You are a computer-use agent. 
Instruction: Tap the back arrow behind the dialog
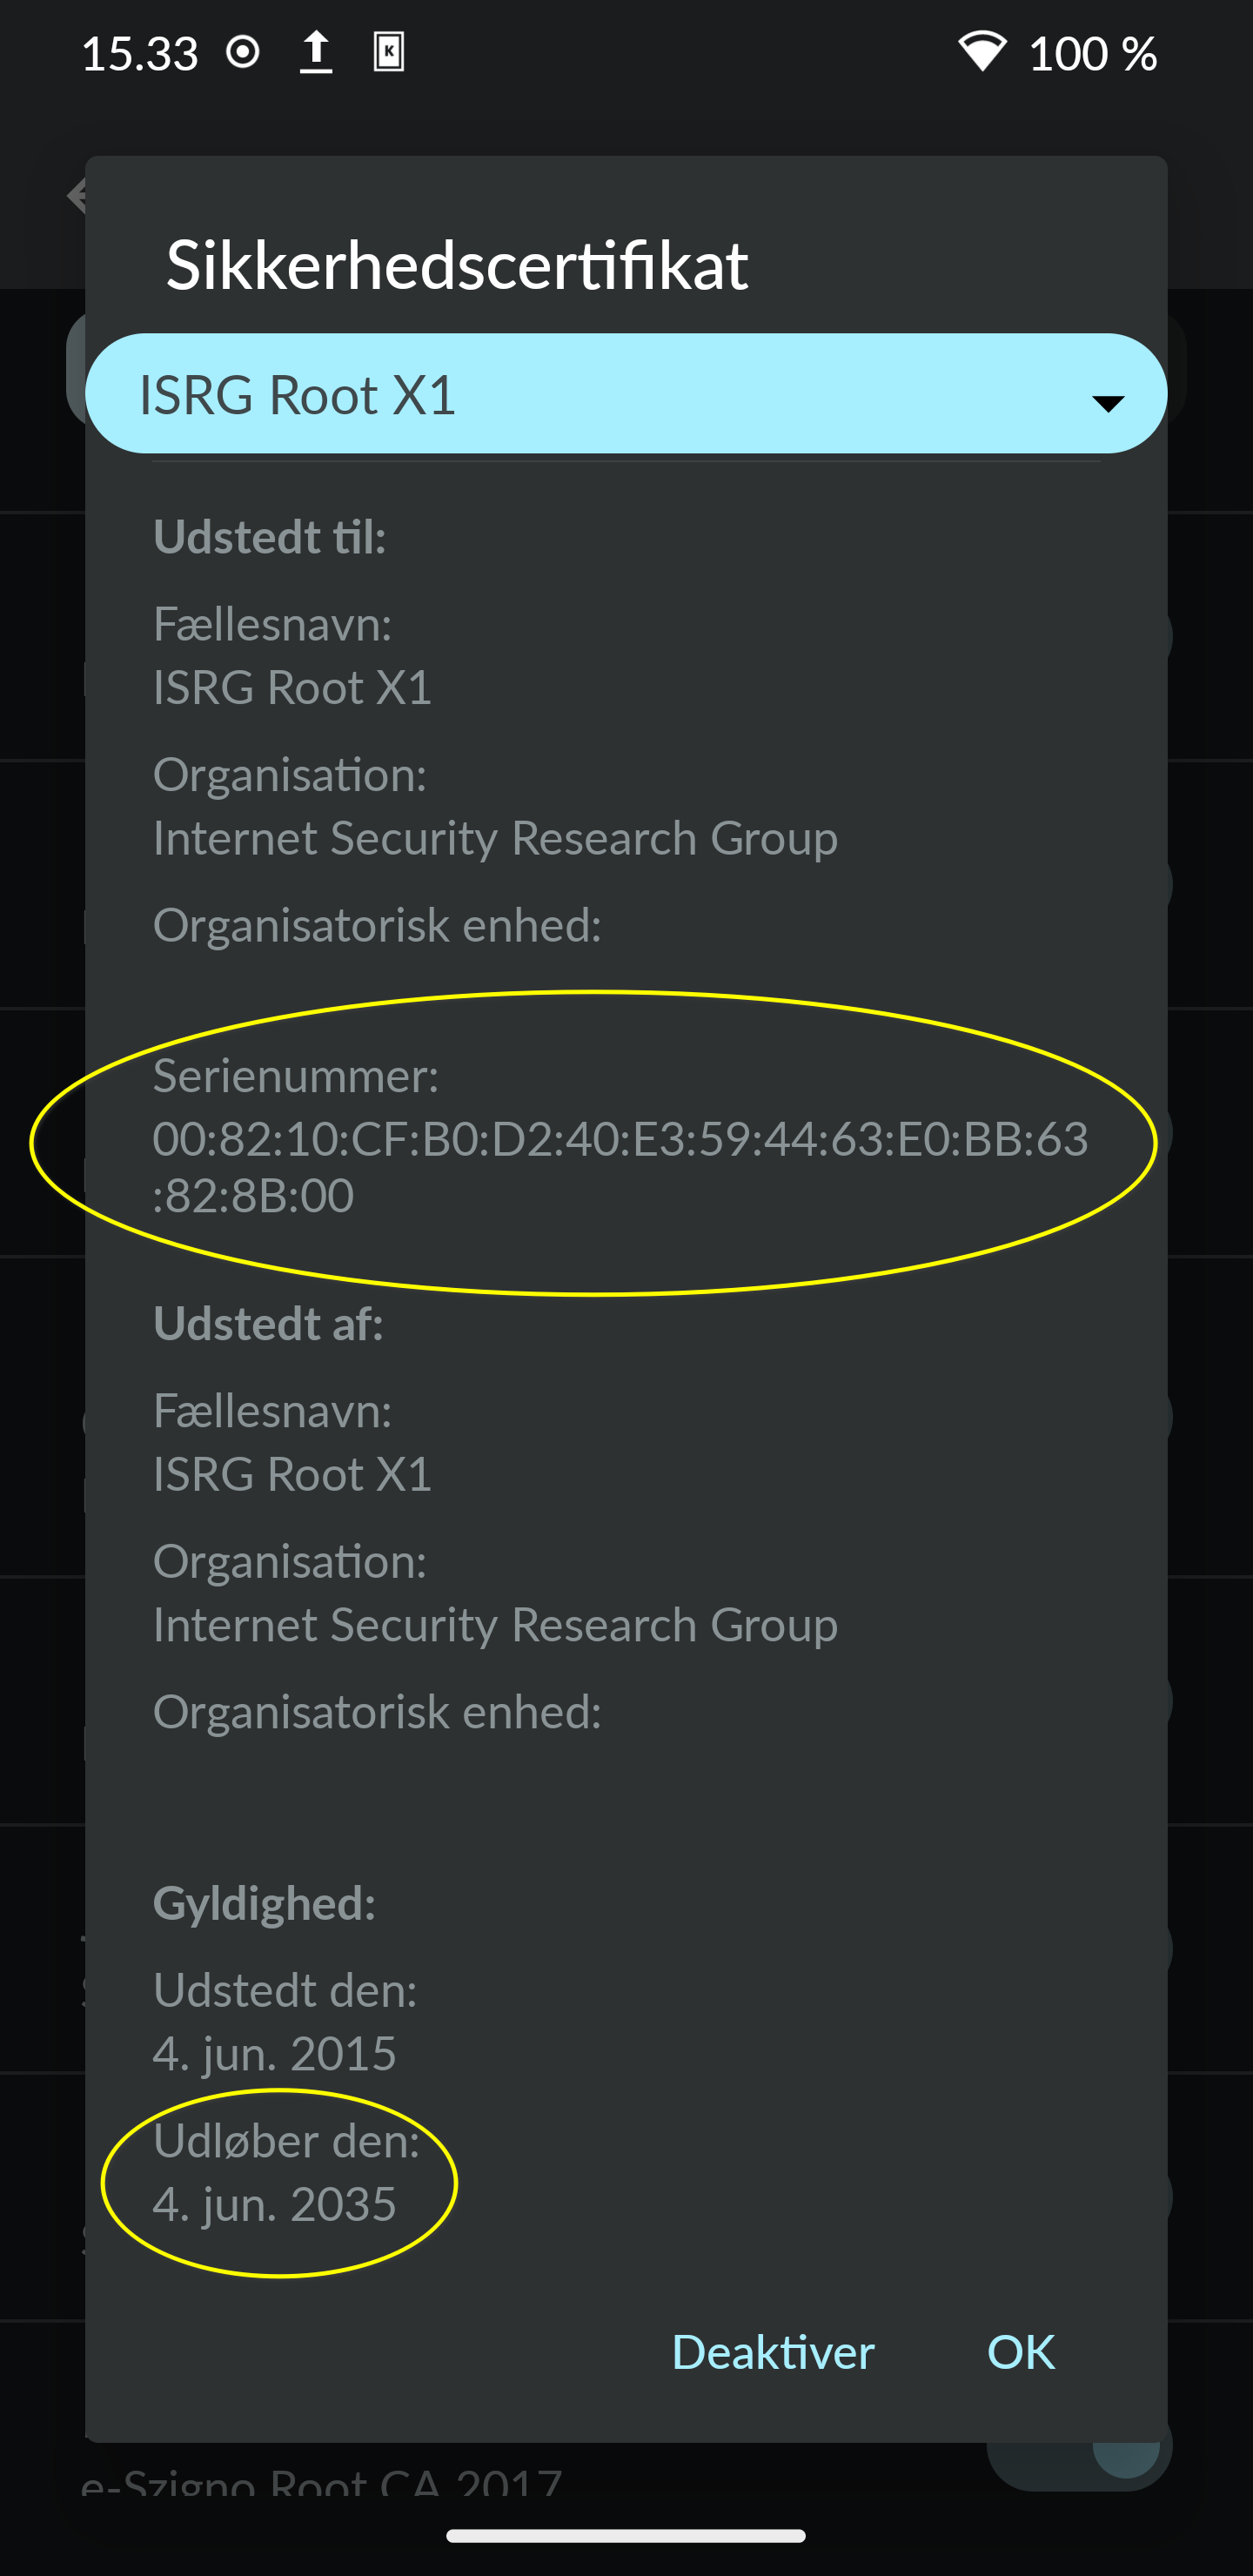[77, 194]
